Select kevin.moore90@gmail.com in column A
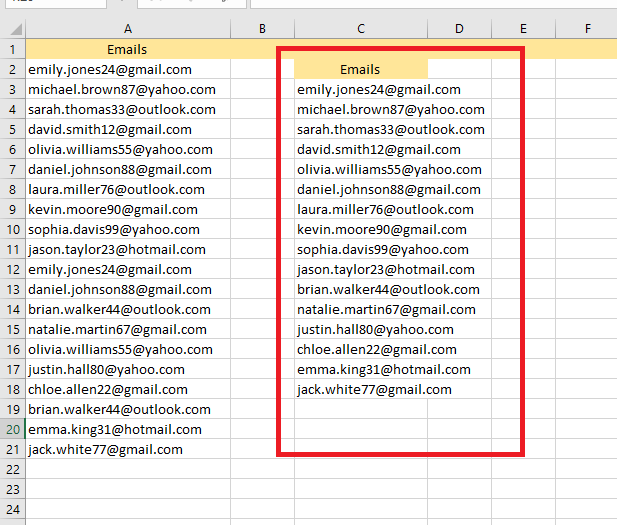Screen dimensions: 617x525 (113, 209)
